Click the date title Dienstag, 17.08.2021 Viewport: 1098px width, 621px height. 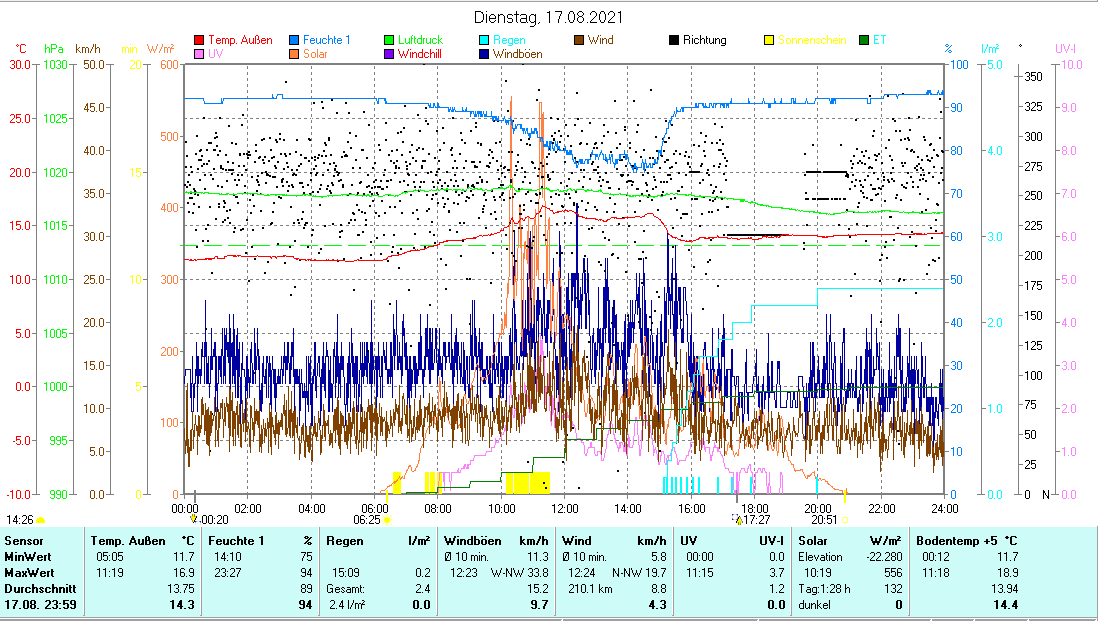(548, 17)
